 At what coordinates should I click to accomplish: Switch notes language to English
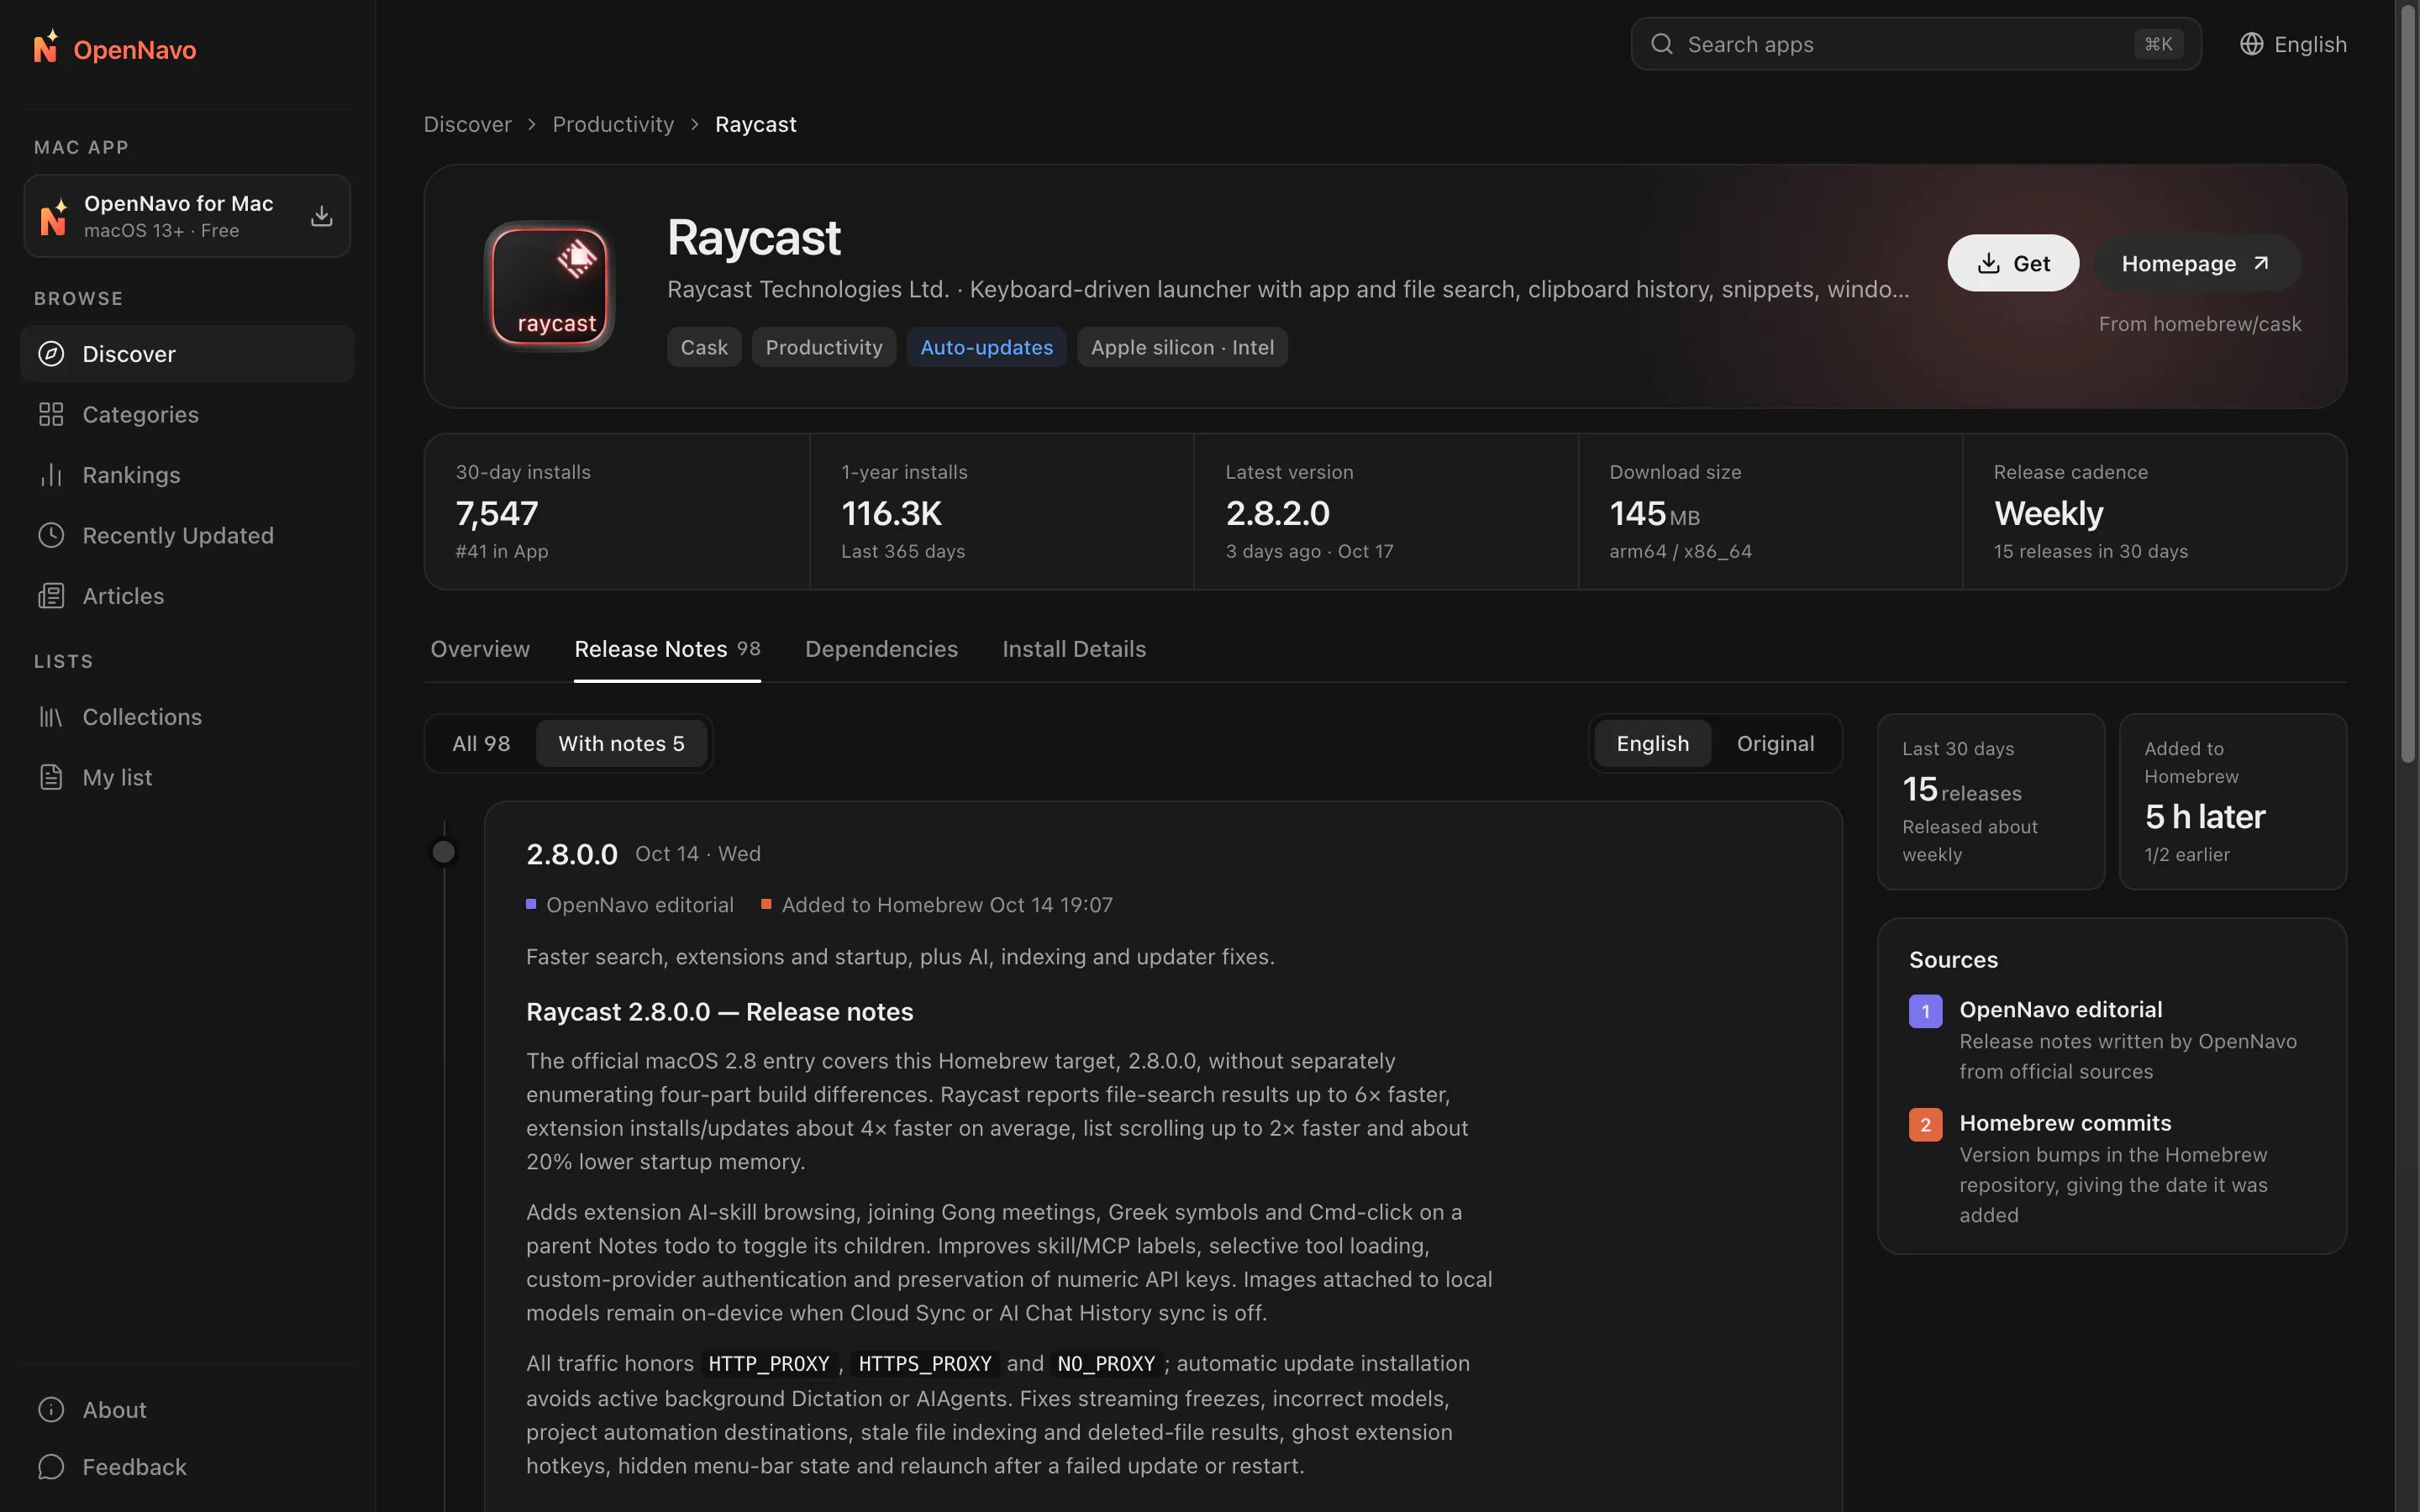[1652, 743]
